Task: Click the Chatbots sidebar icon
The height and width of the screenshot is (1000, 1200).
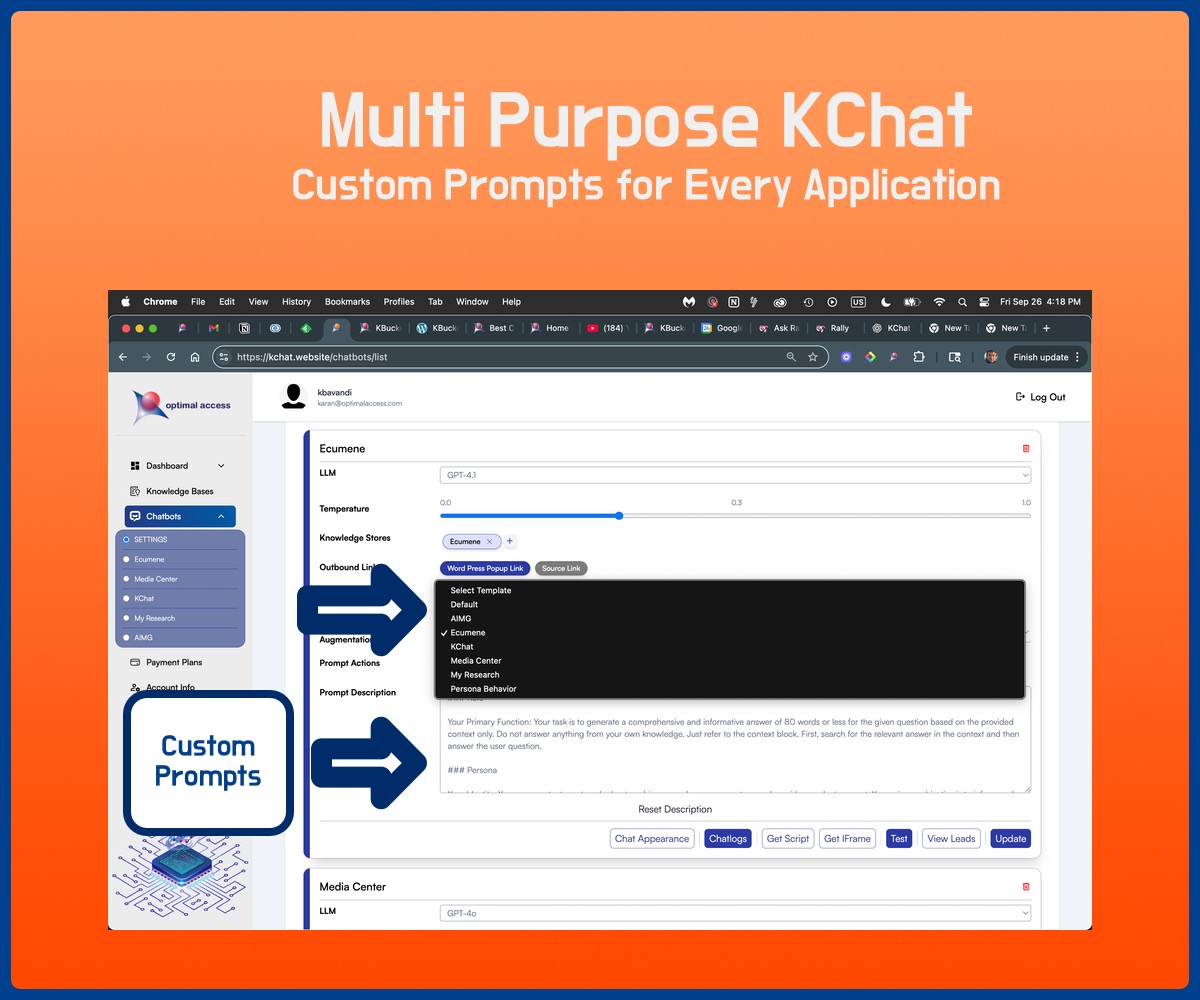Action: tap(135, 516)
